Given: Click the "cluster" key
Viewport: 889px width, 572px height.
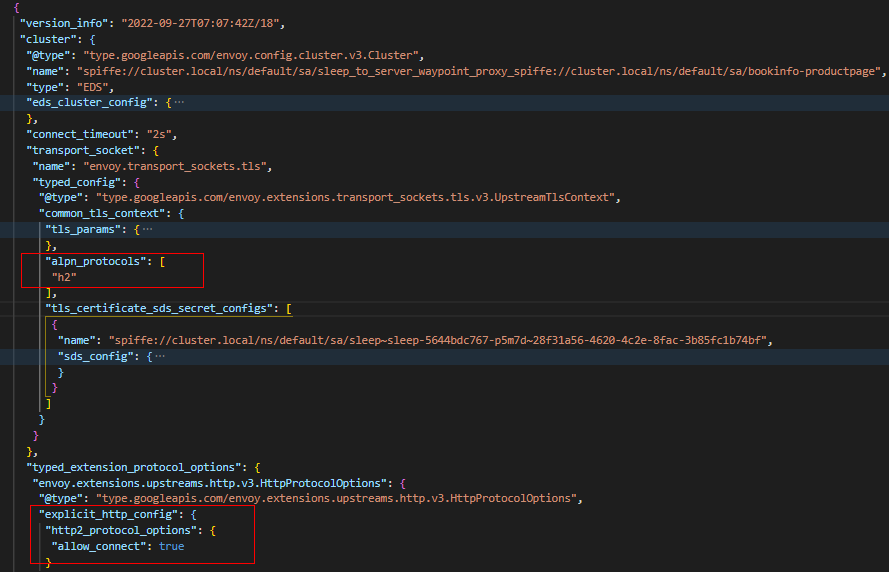Looking at the screenshot, I should [x=48, y=39].
